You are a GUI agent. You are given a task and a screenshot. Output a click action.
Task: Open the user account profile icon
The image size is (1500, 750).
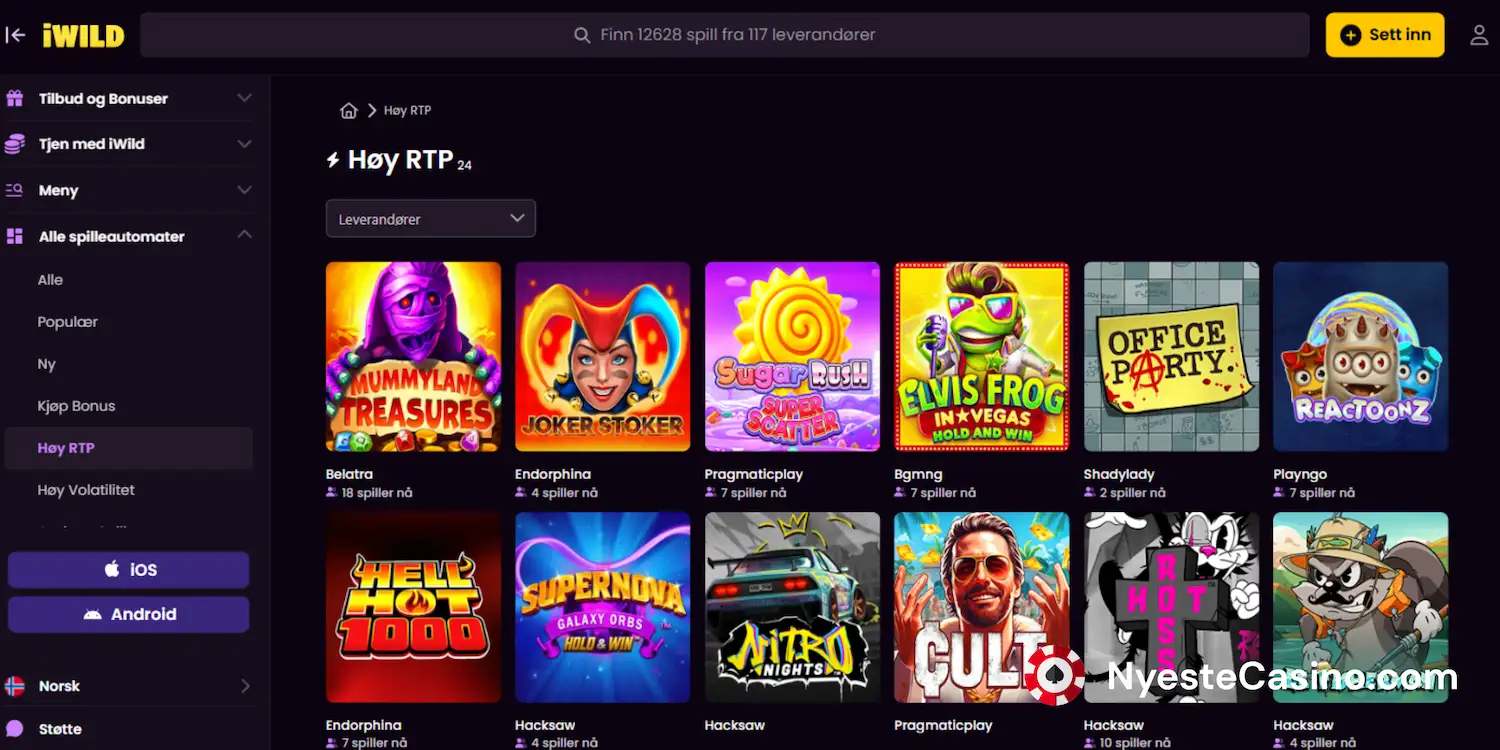click(1479, 35)
